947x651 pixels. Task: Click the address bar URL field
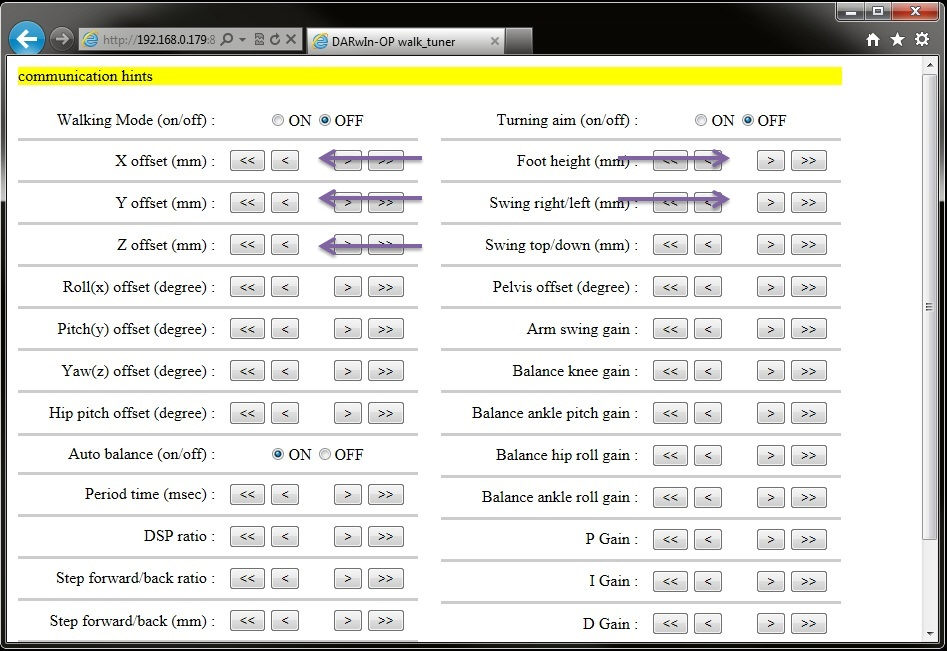pyautogui.click(x=158, y=40)
